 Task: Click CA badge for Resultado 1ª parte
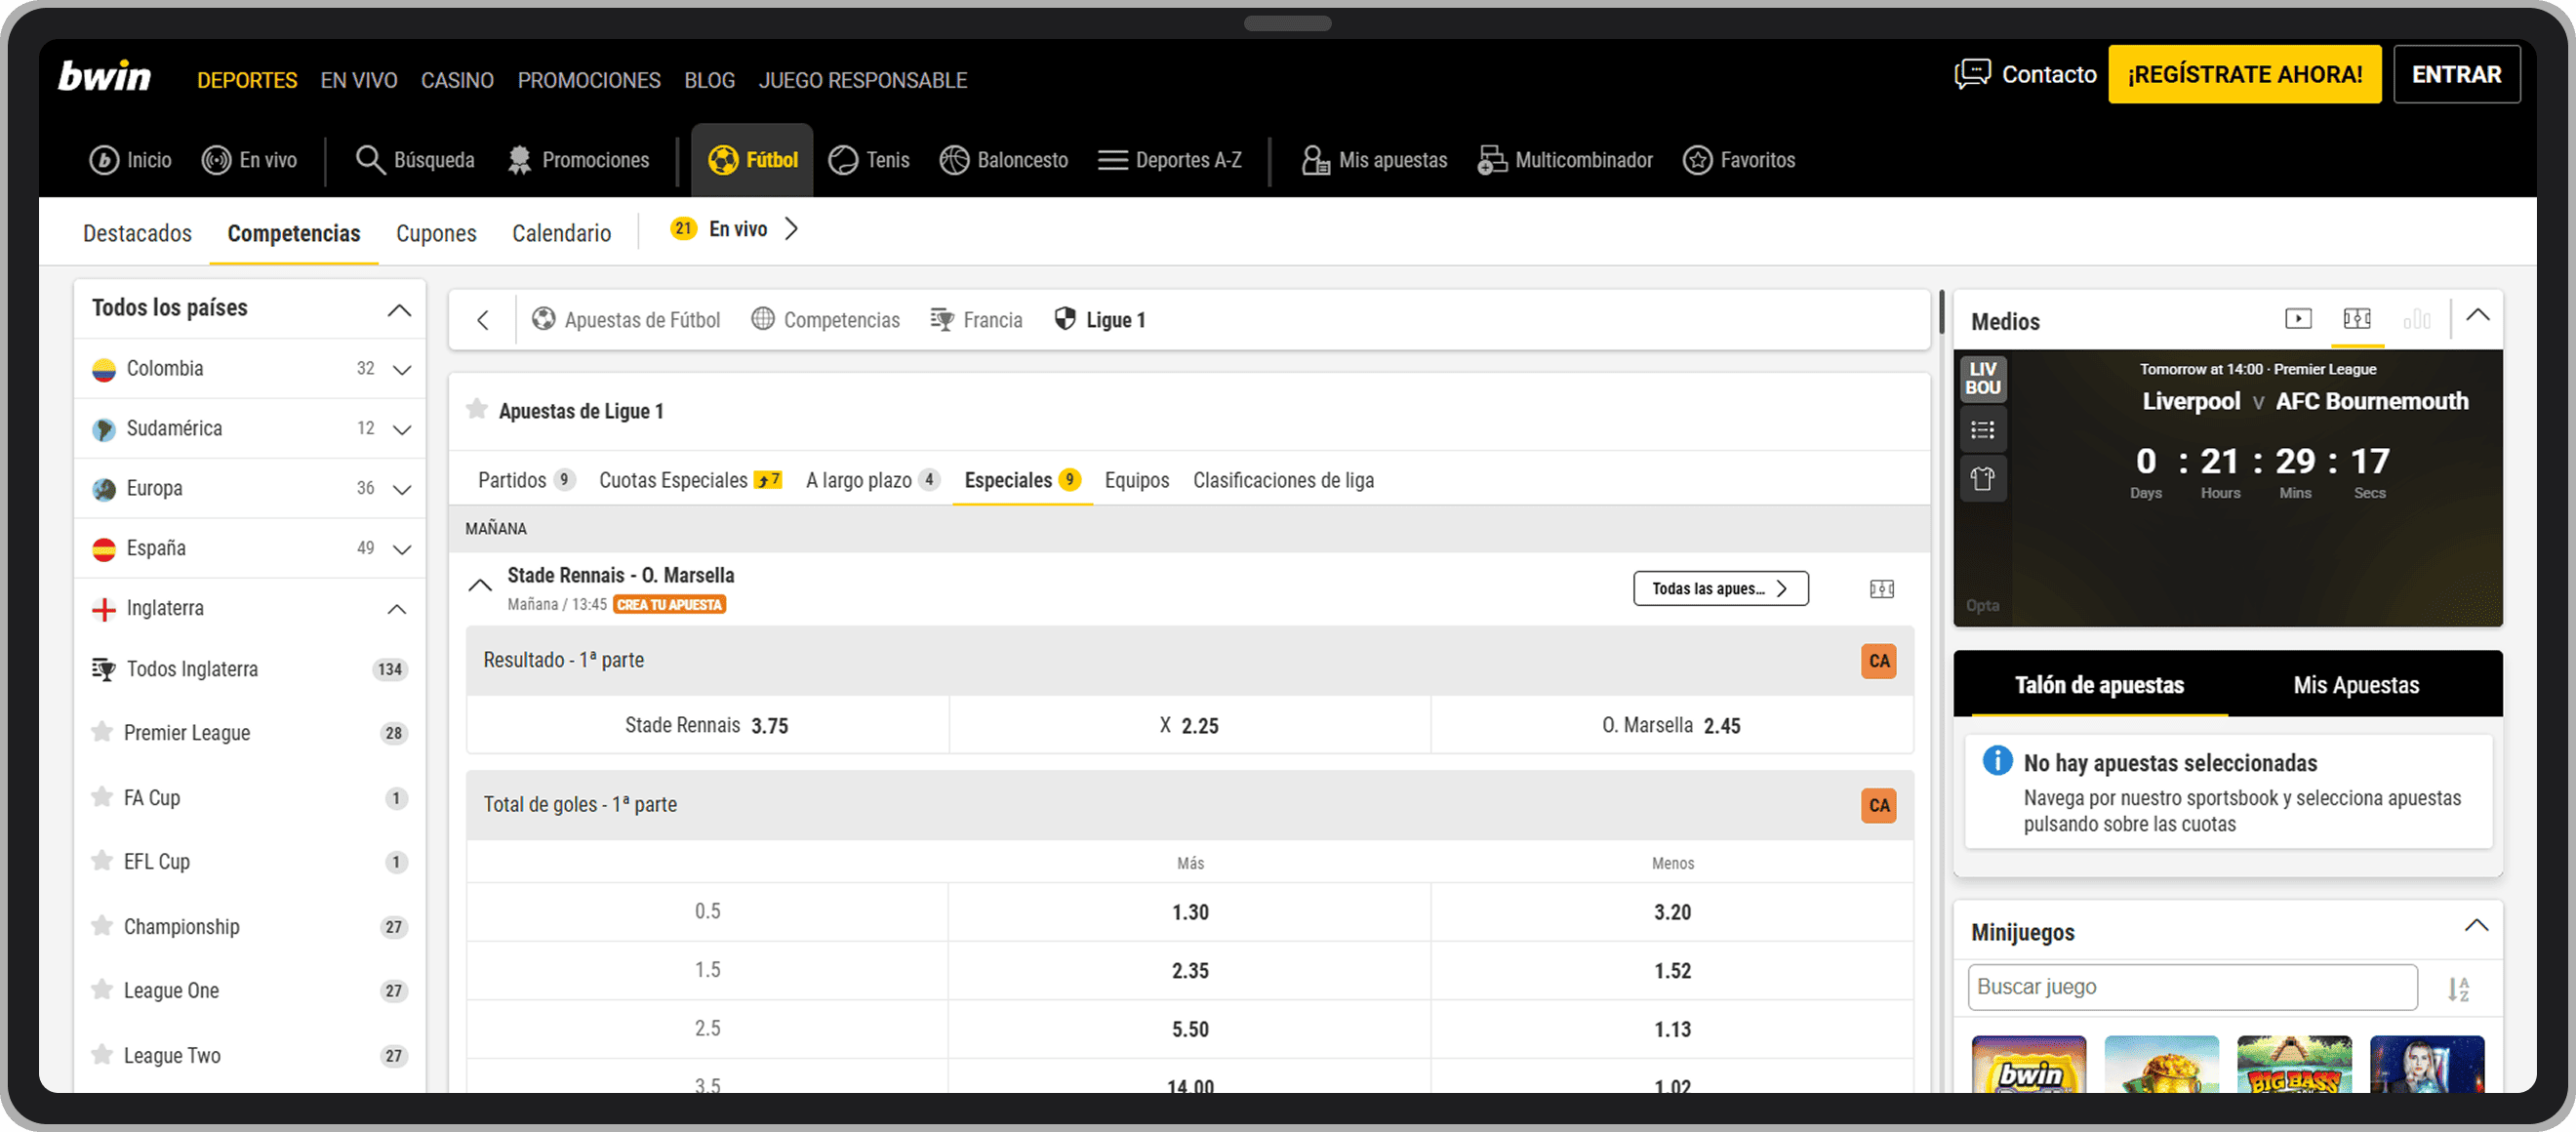tap(1879, 661)
